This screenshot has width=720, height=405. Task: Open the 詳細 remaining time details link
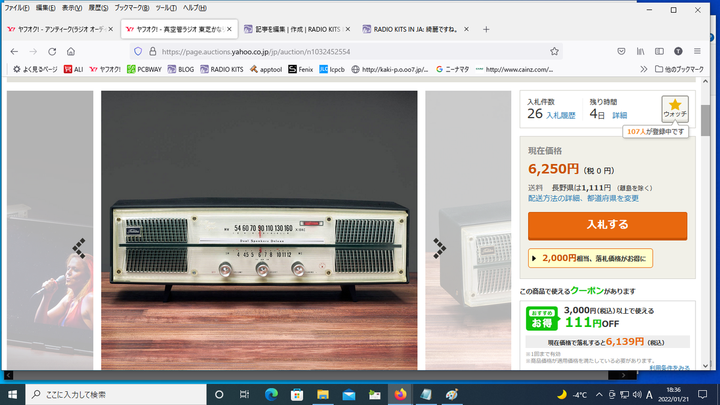point(620,116)
